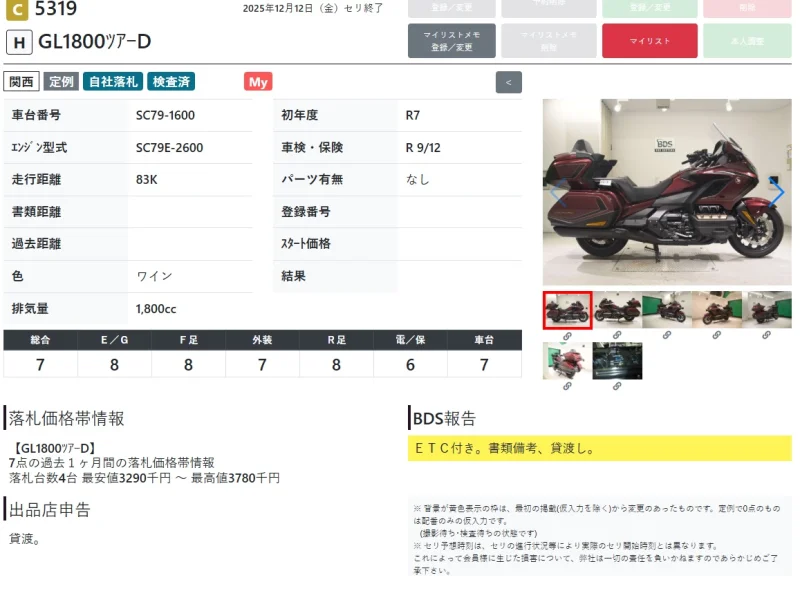Click the 電/保 score value 6

(x=410, y=365)
